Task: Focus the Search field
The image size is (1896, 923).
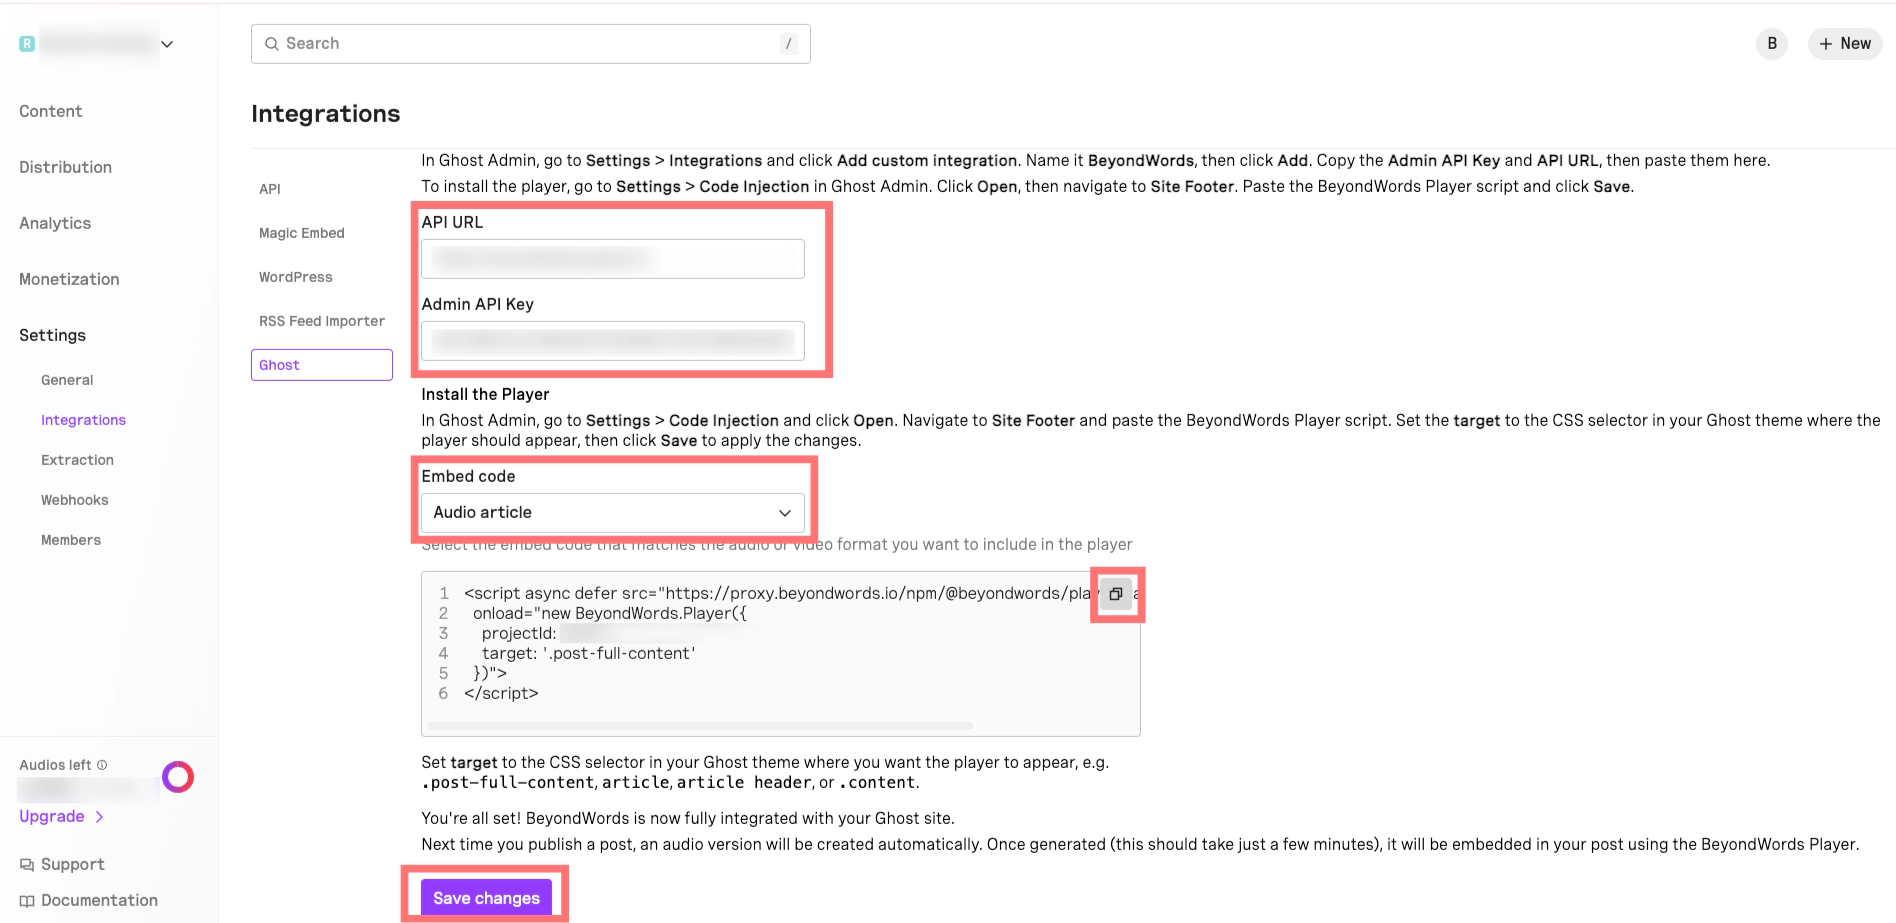Action: (531, 44)
